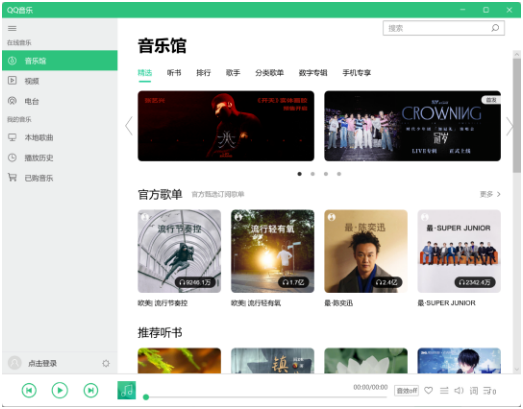
Task: Click into the 搜索 search field
Action: (x=444, y=28)
